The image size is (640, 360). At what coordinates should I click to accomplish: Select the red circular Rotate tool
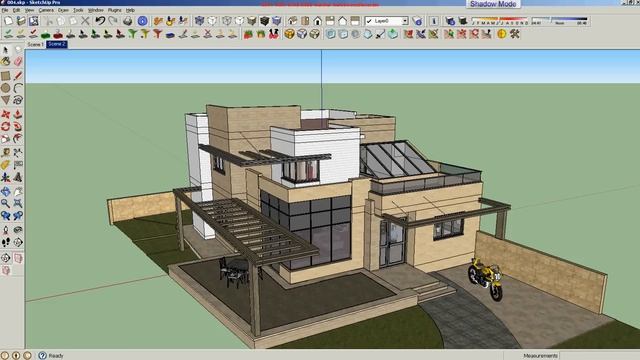tap(6, 127)
